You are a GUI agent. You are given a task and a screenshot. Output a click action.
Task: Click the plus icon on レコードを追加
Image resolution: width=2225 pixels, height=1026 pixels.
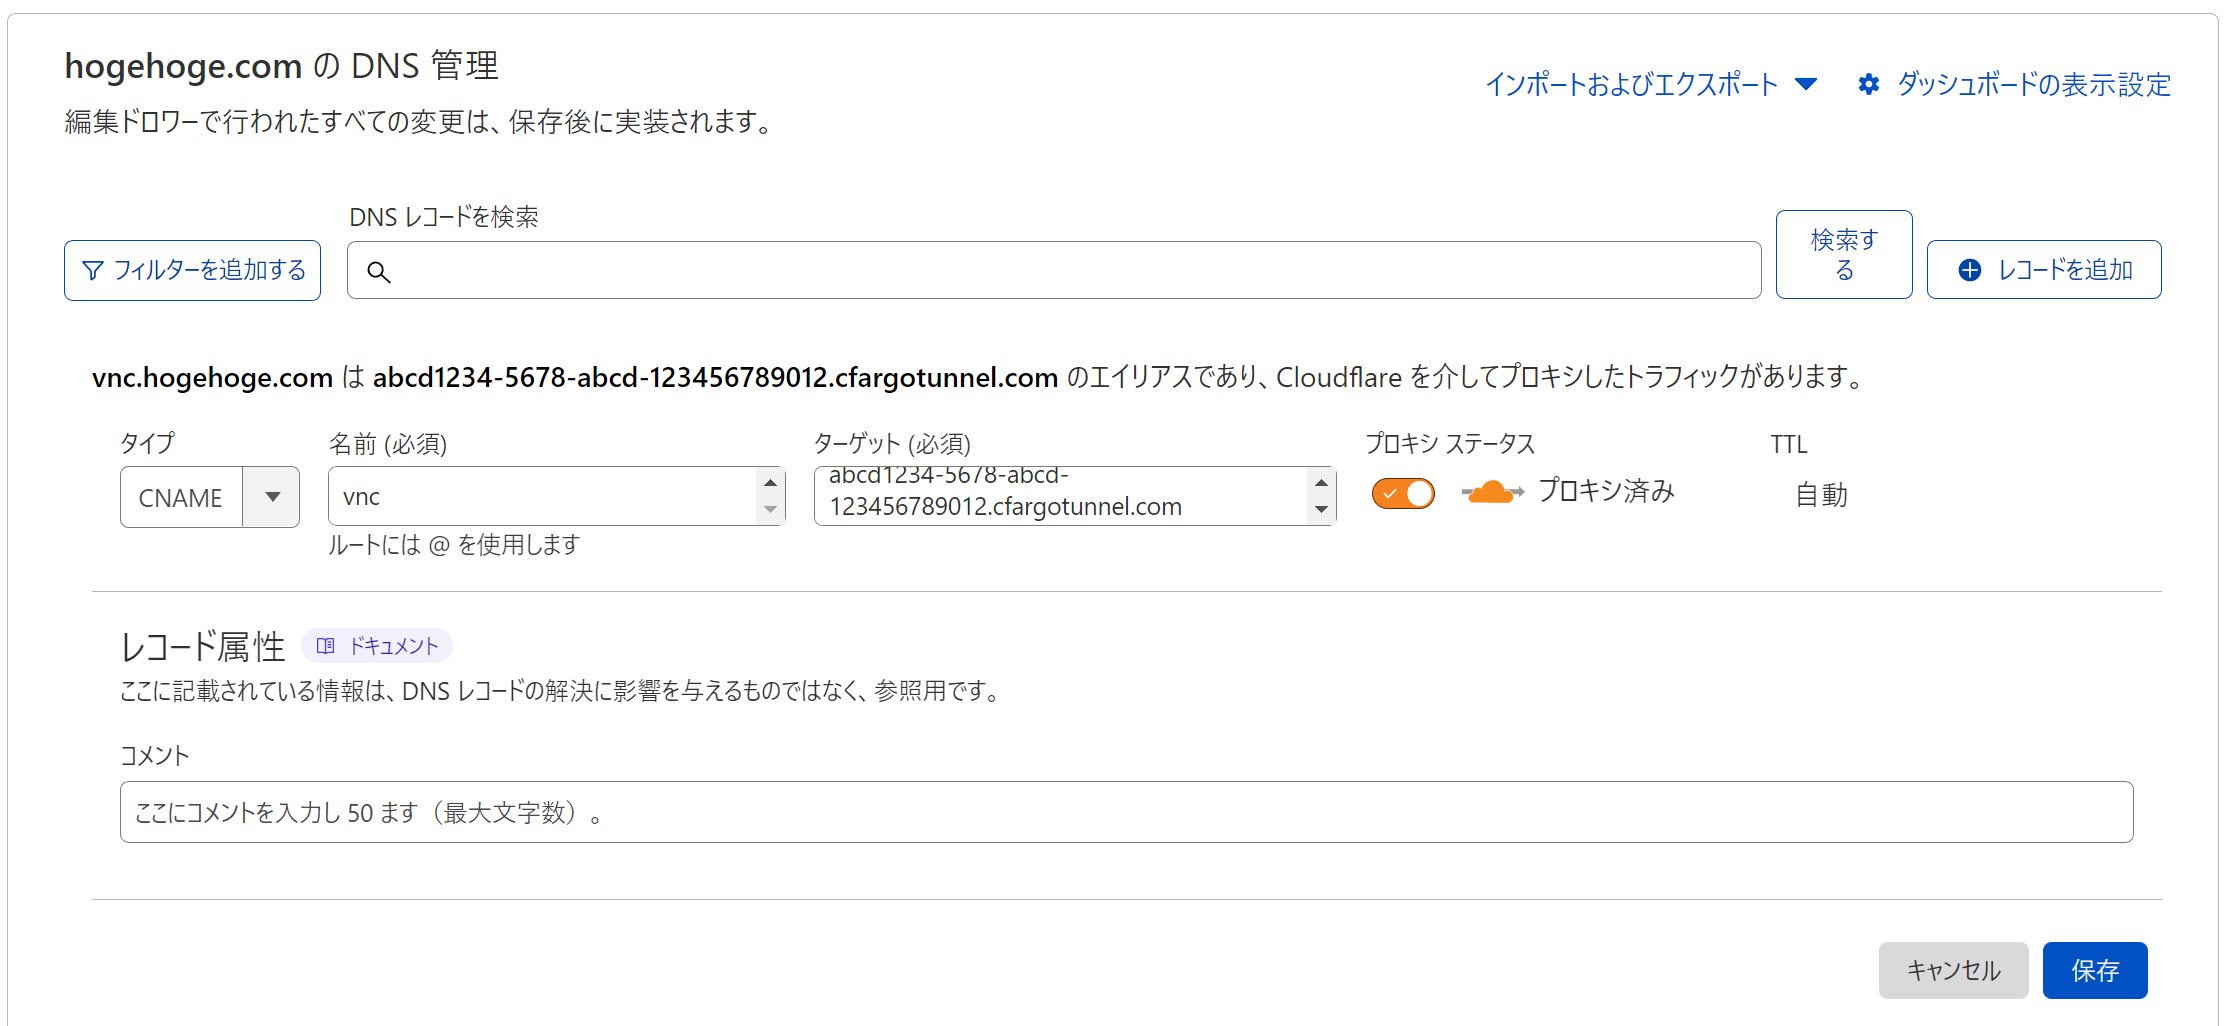pyautogui.click(x=1969, y=270)
